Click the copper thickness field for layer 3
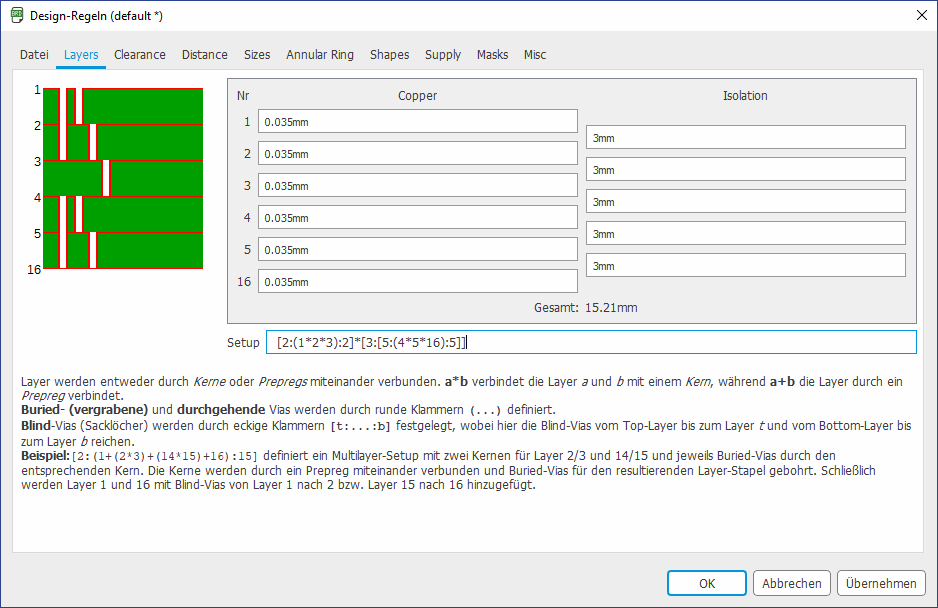 (418, 186)
